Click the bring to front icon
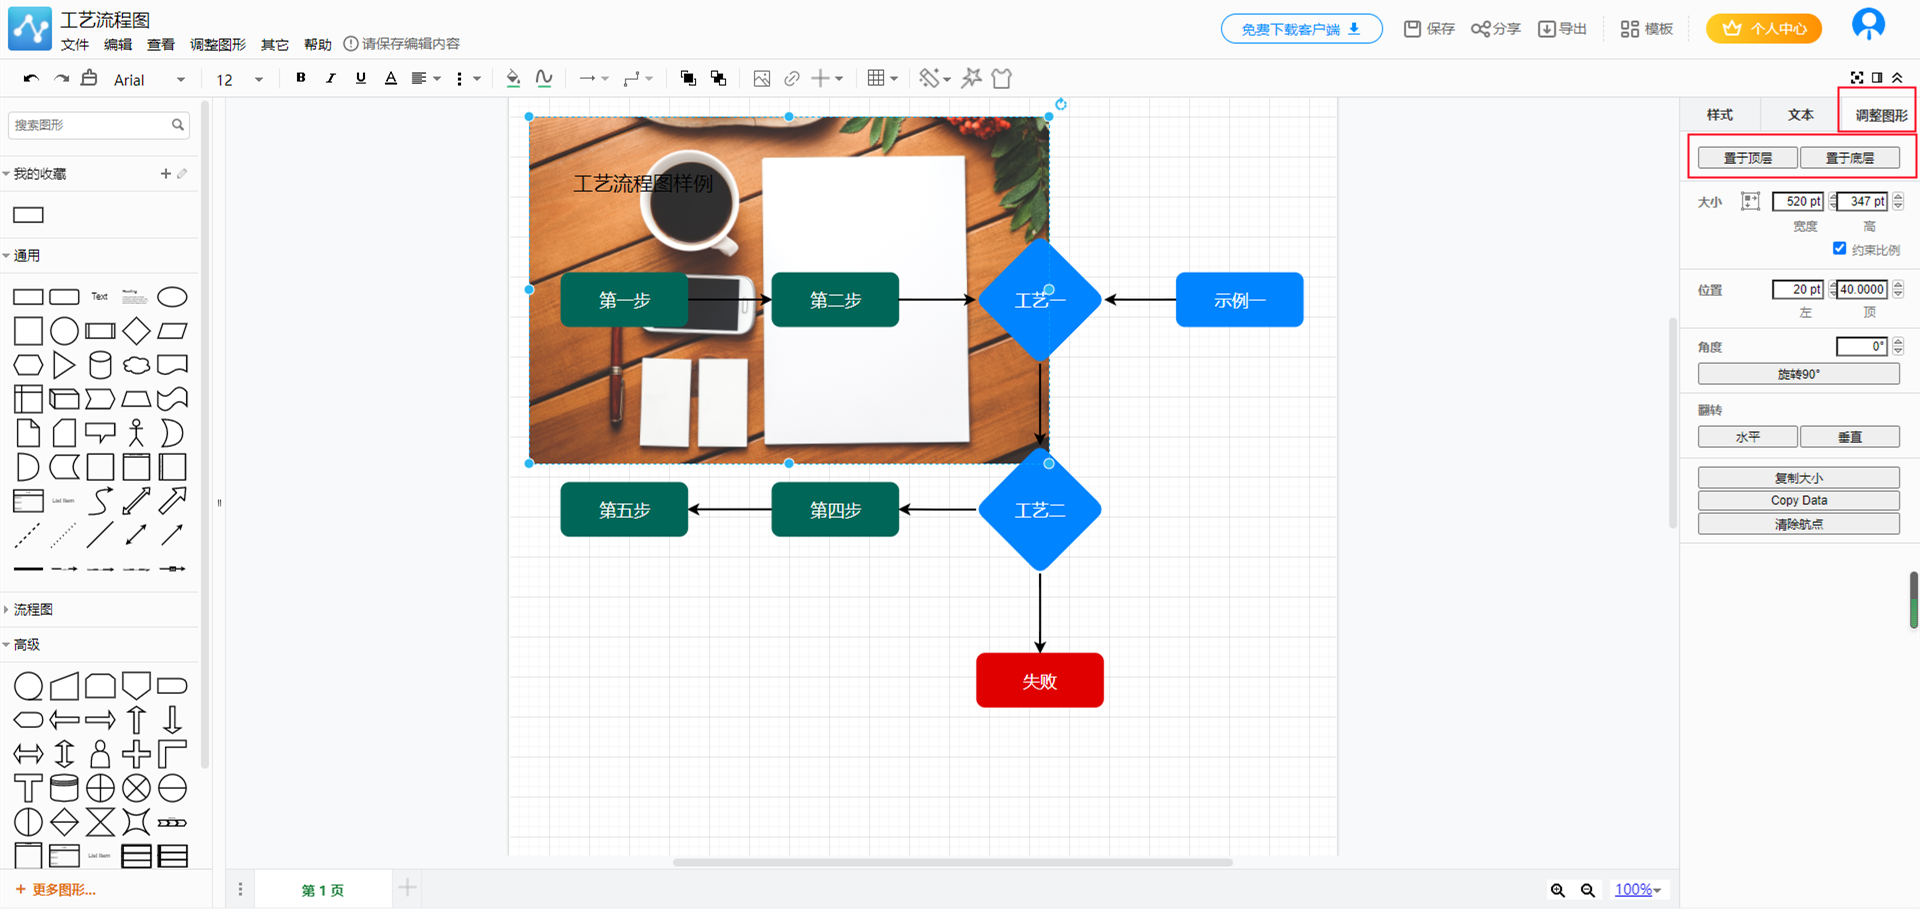1920x913 pixels. click(688, 79)
